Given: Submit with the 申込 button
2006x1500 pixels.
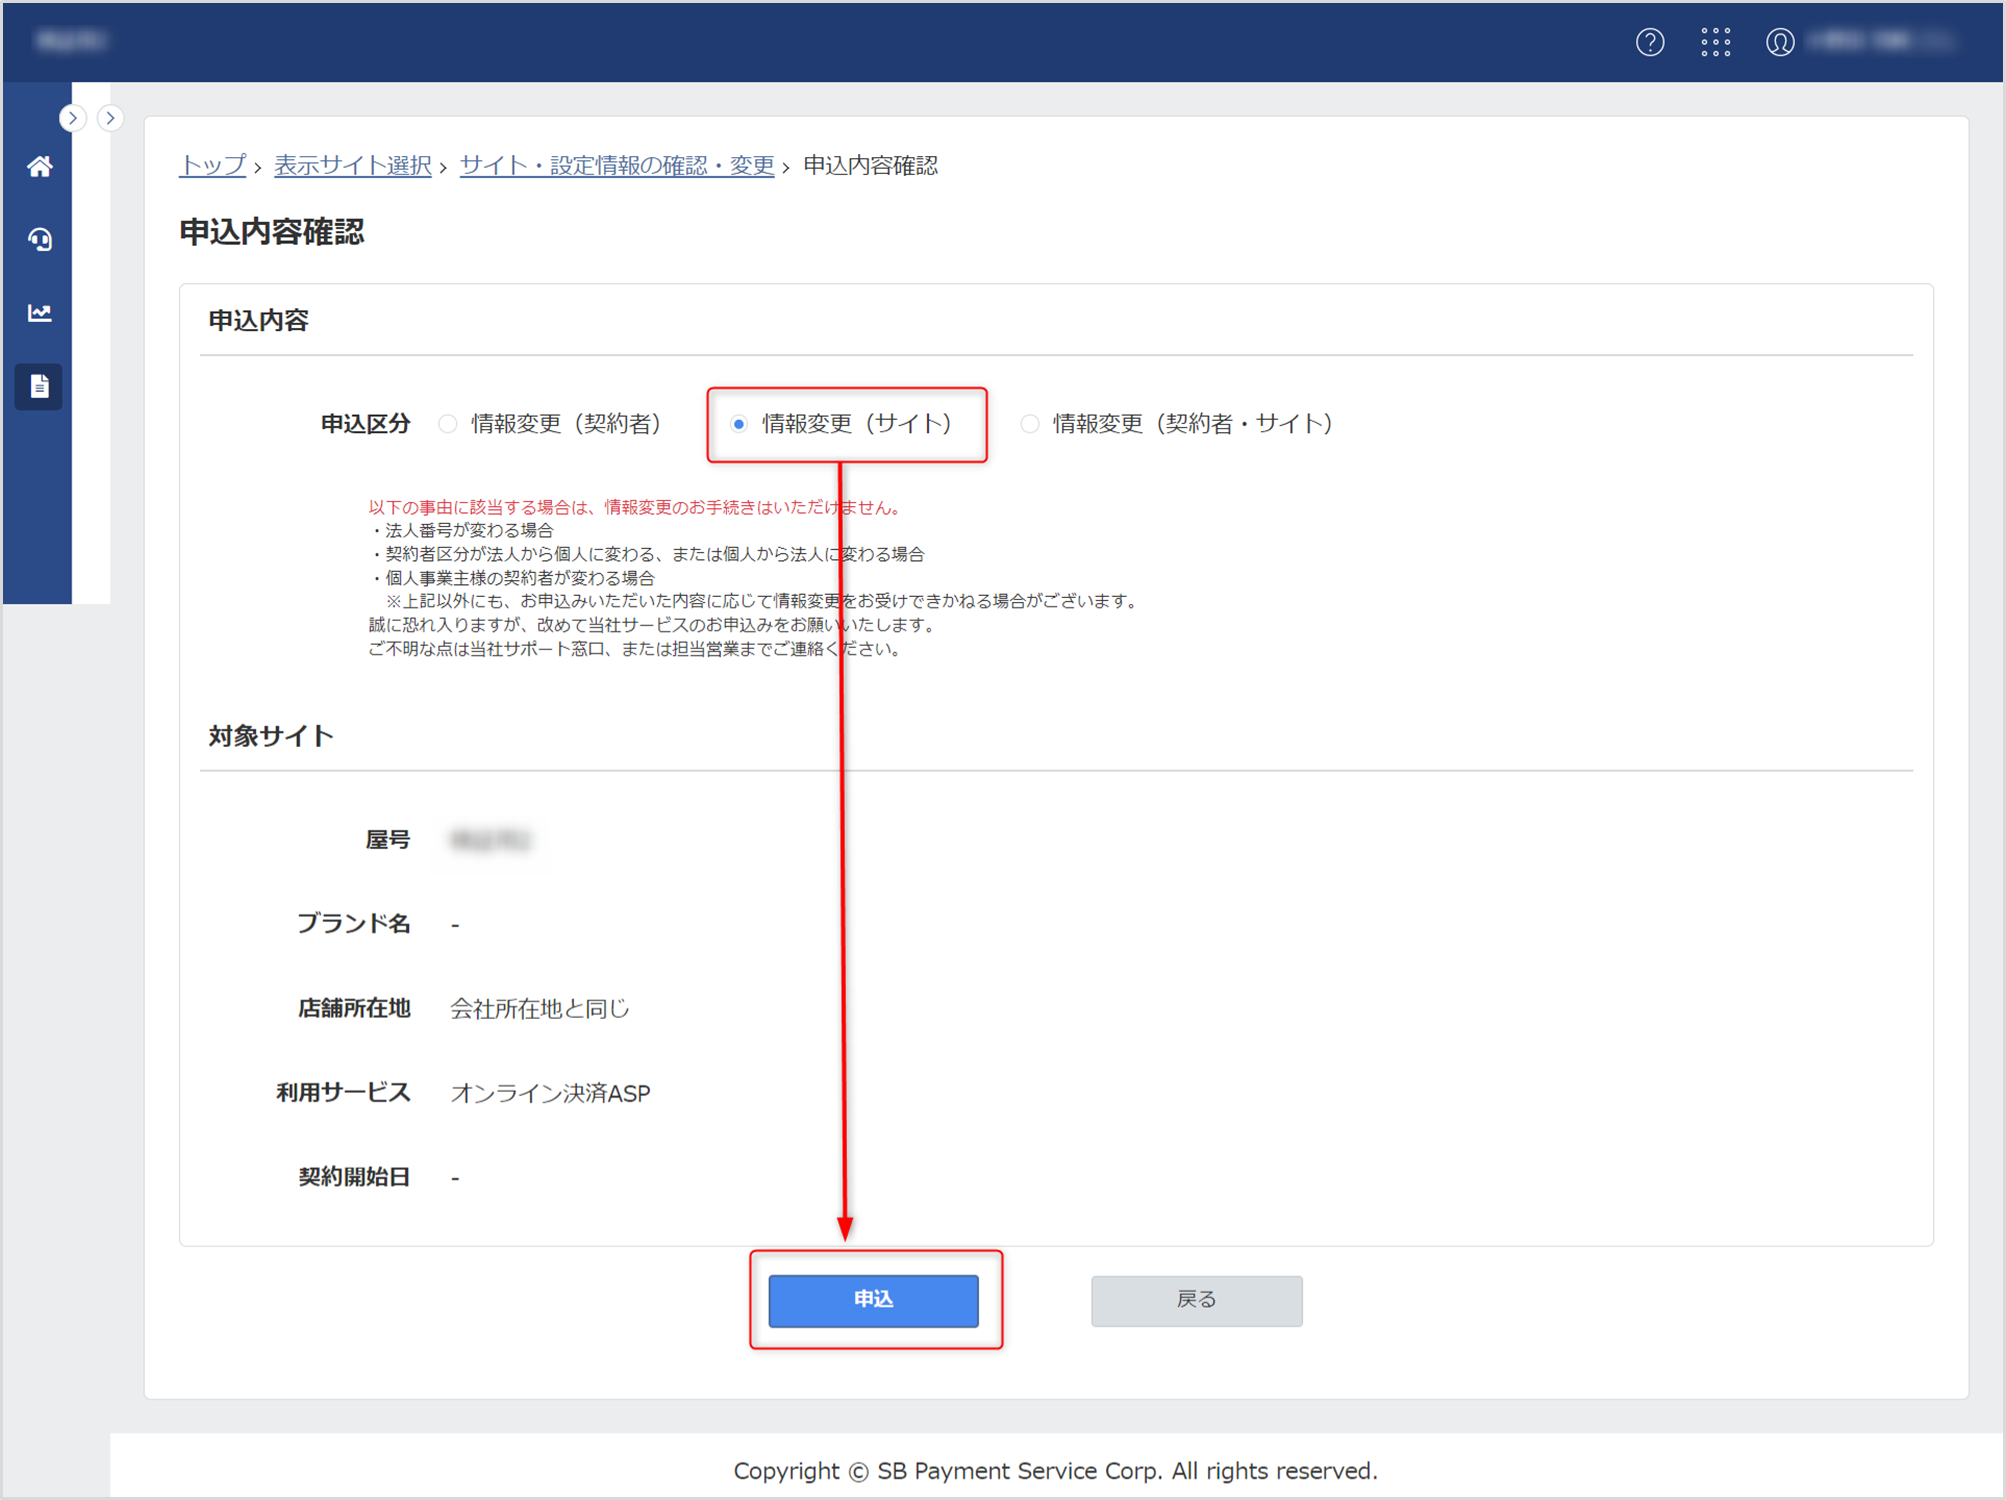Looking at the screenshot, I should point(873,1300).
